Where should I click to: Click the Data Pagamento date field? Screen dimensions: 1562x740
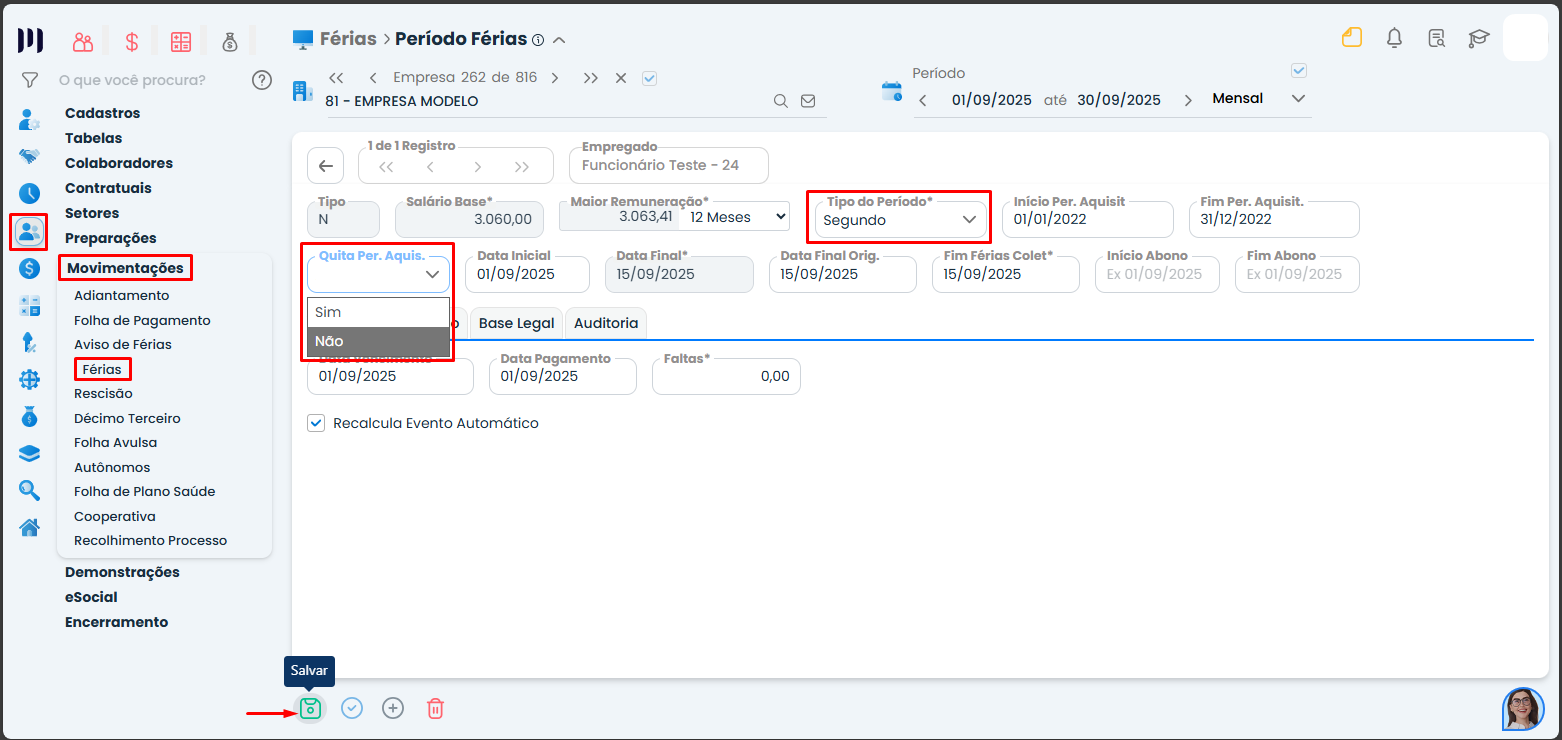click(563, 376)
